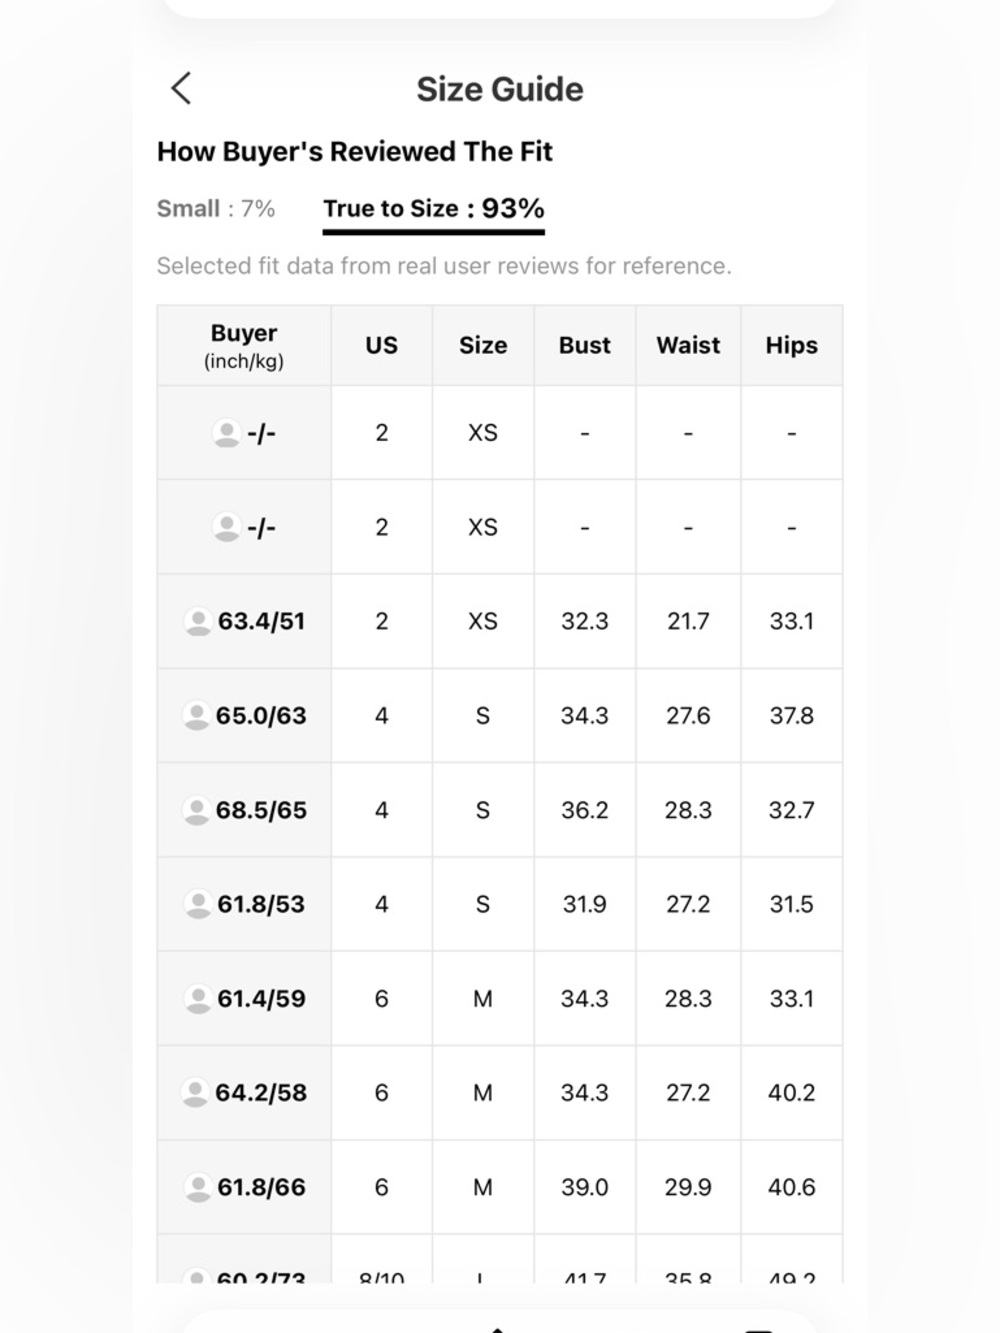Click buyer avatar icon for 61.4/59

(198, 999)
